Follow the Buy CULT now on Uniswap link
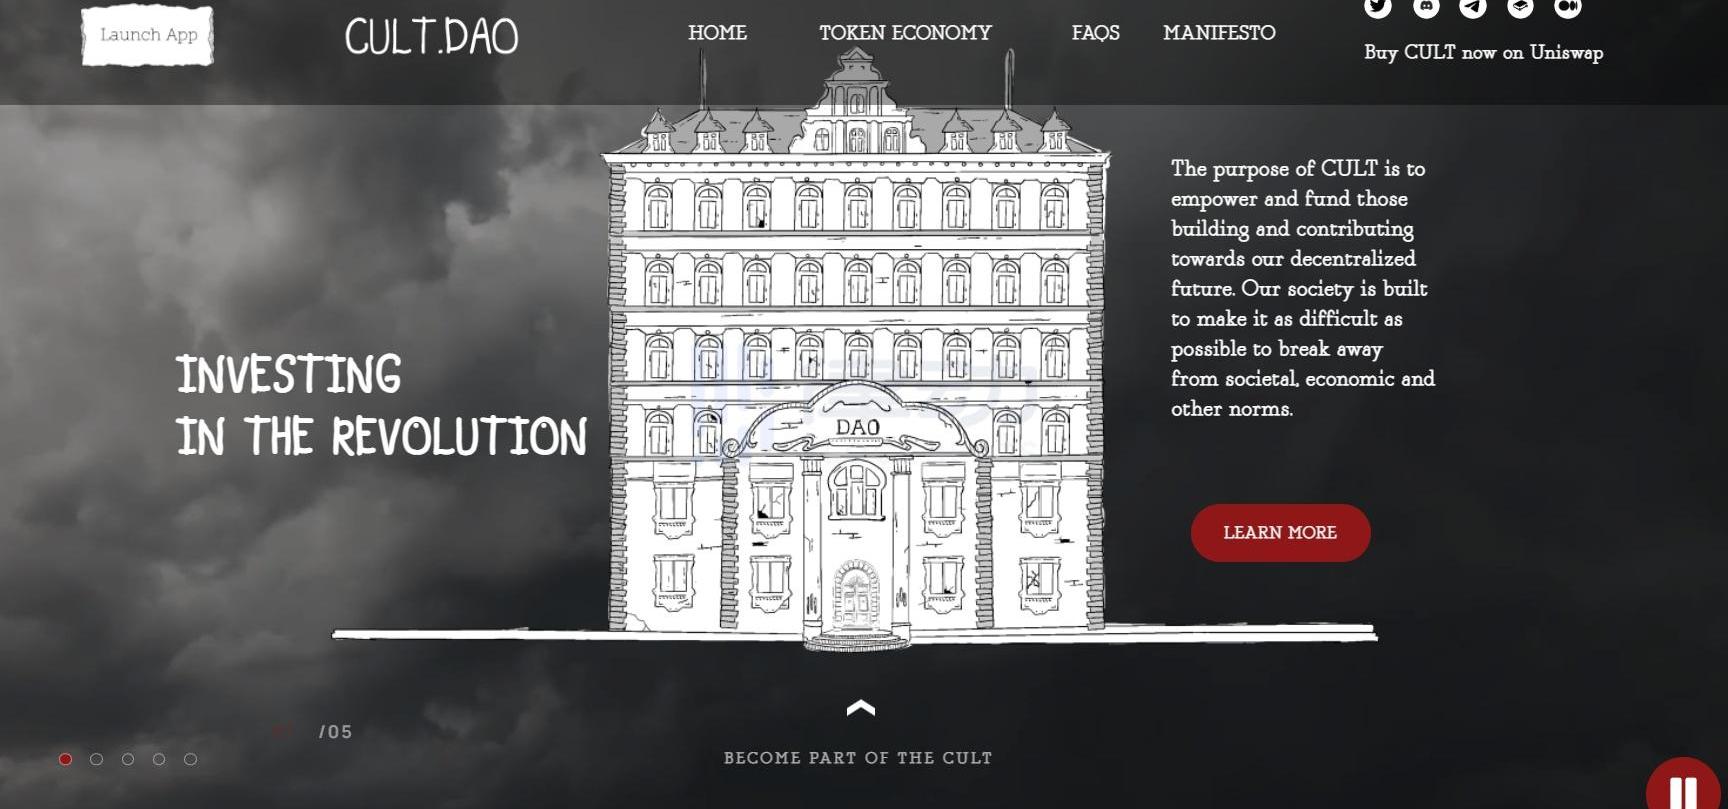1728x809 pixels. point(1483,53)
